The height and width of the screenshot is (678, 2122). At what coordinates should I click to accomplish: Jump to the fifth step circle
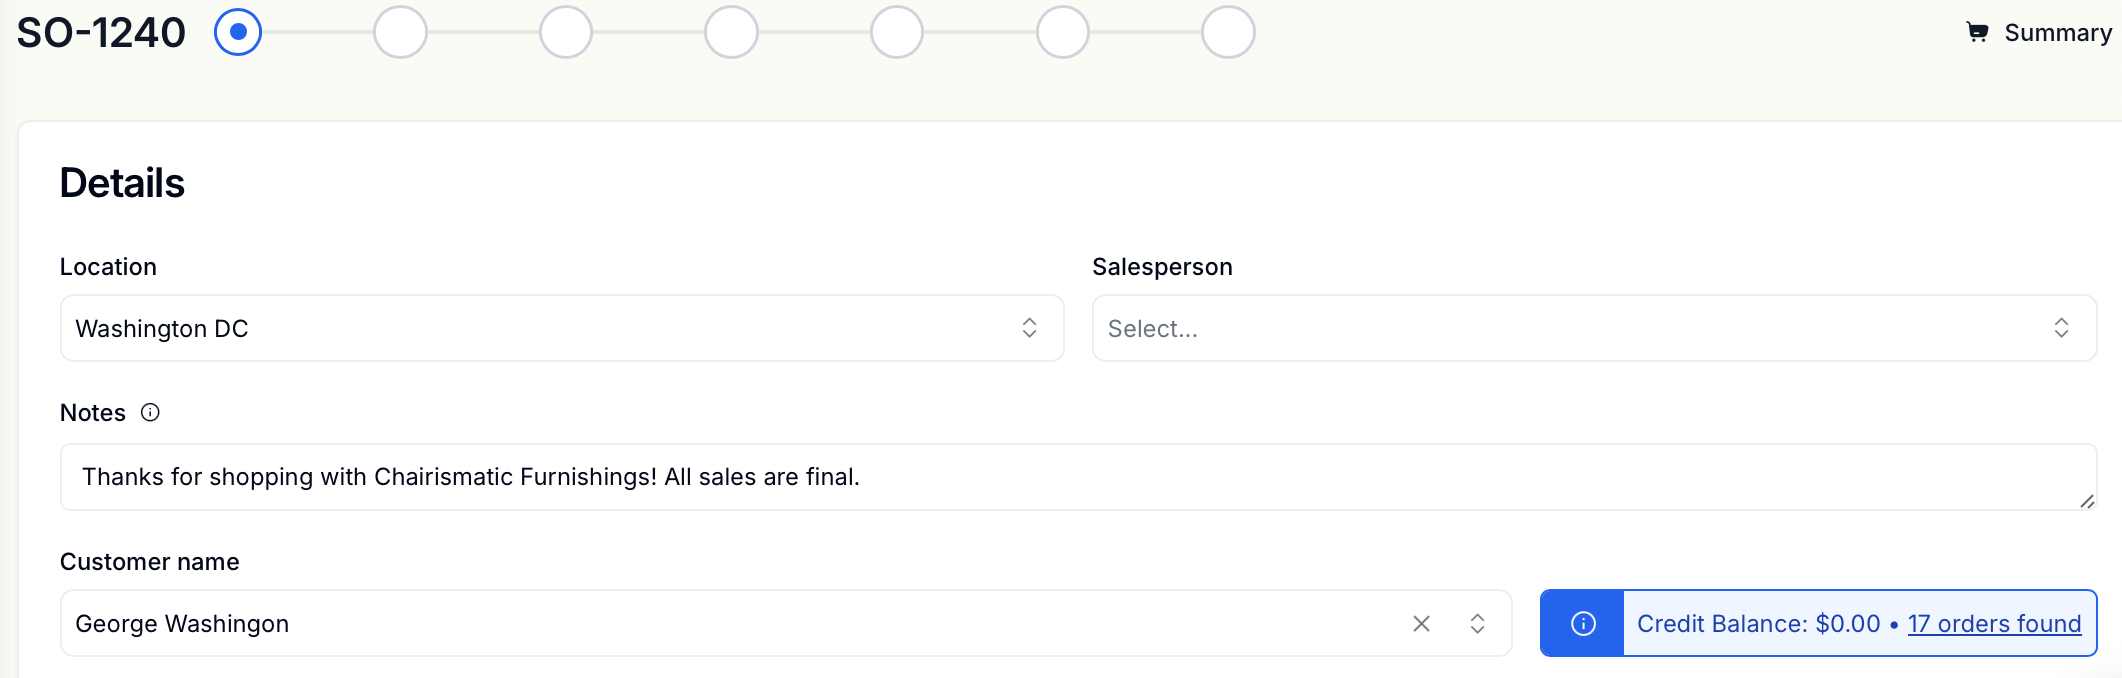(897, 32)
